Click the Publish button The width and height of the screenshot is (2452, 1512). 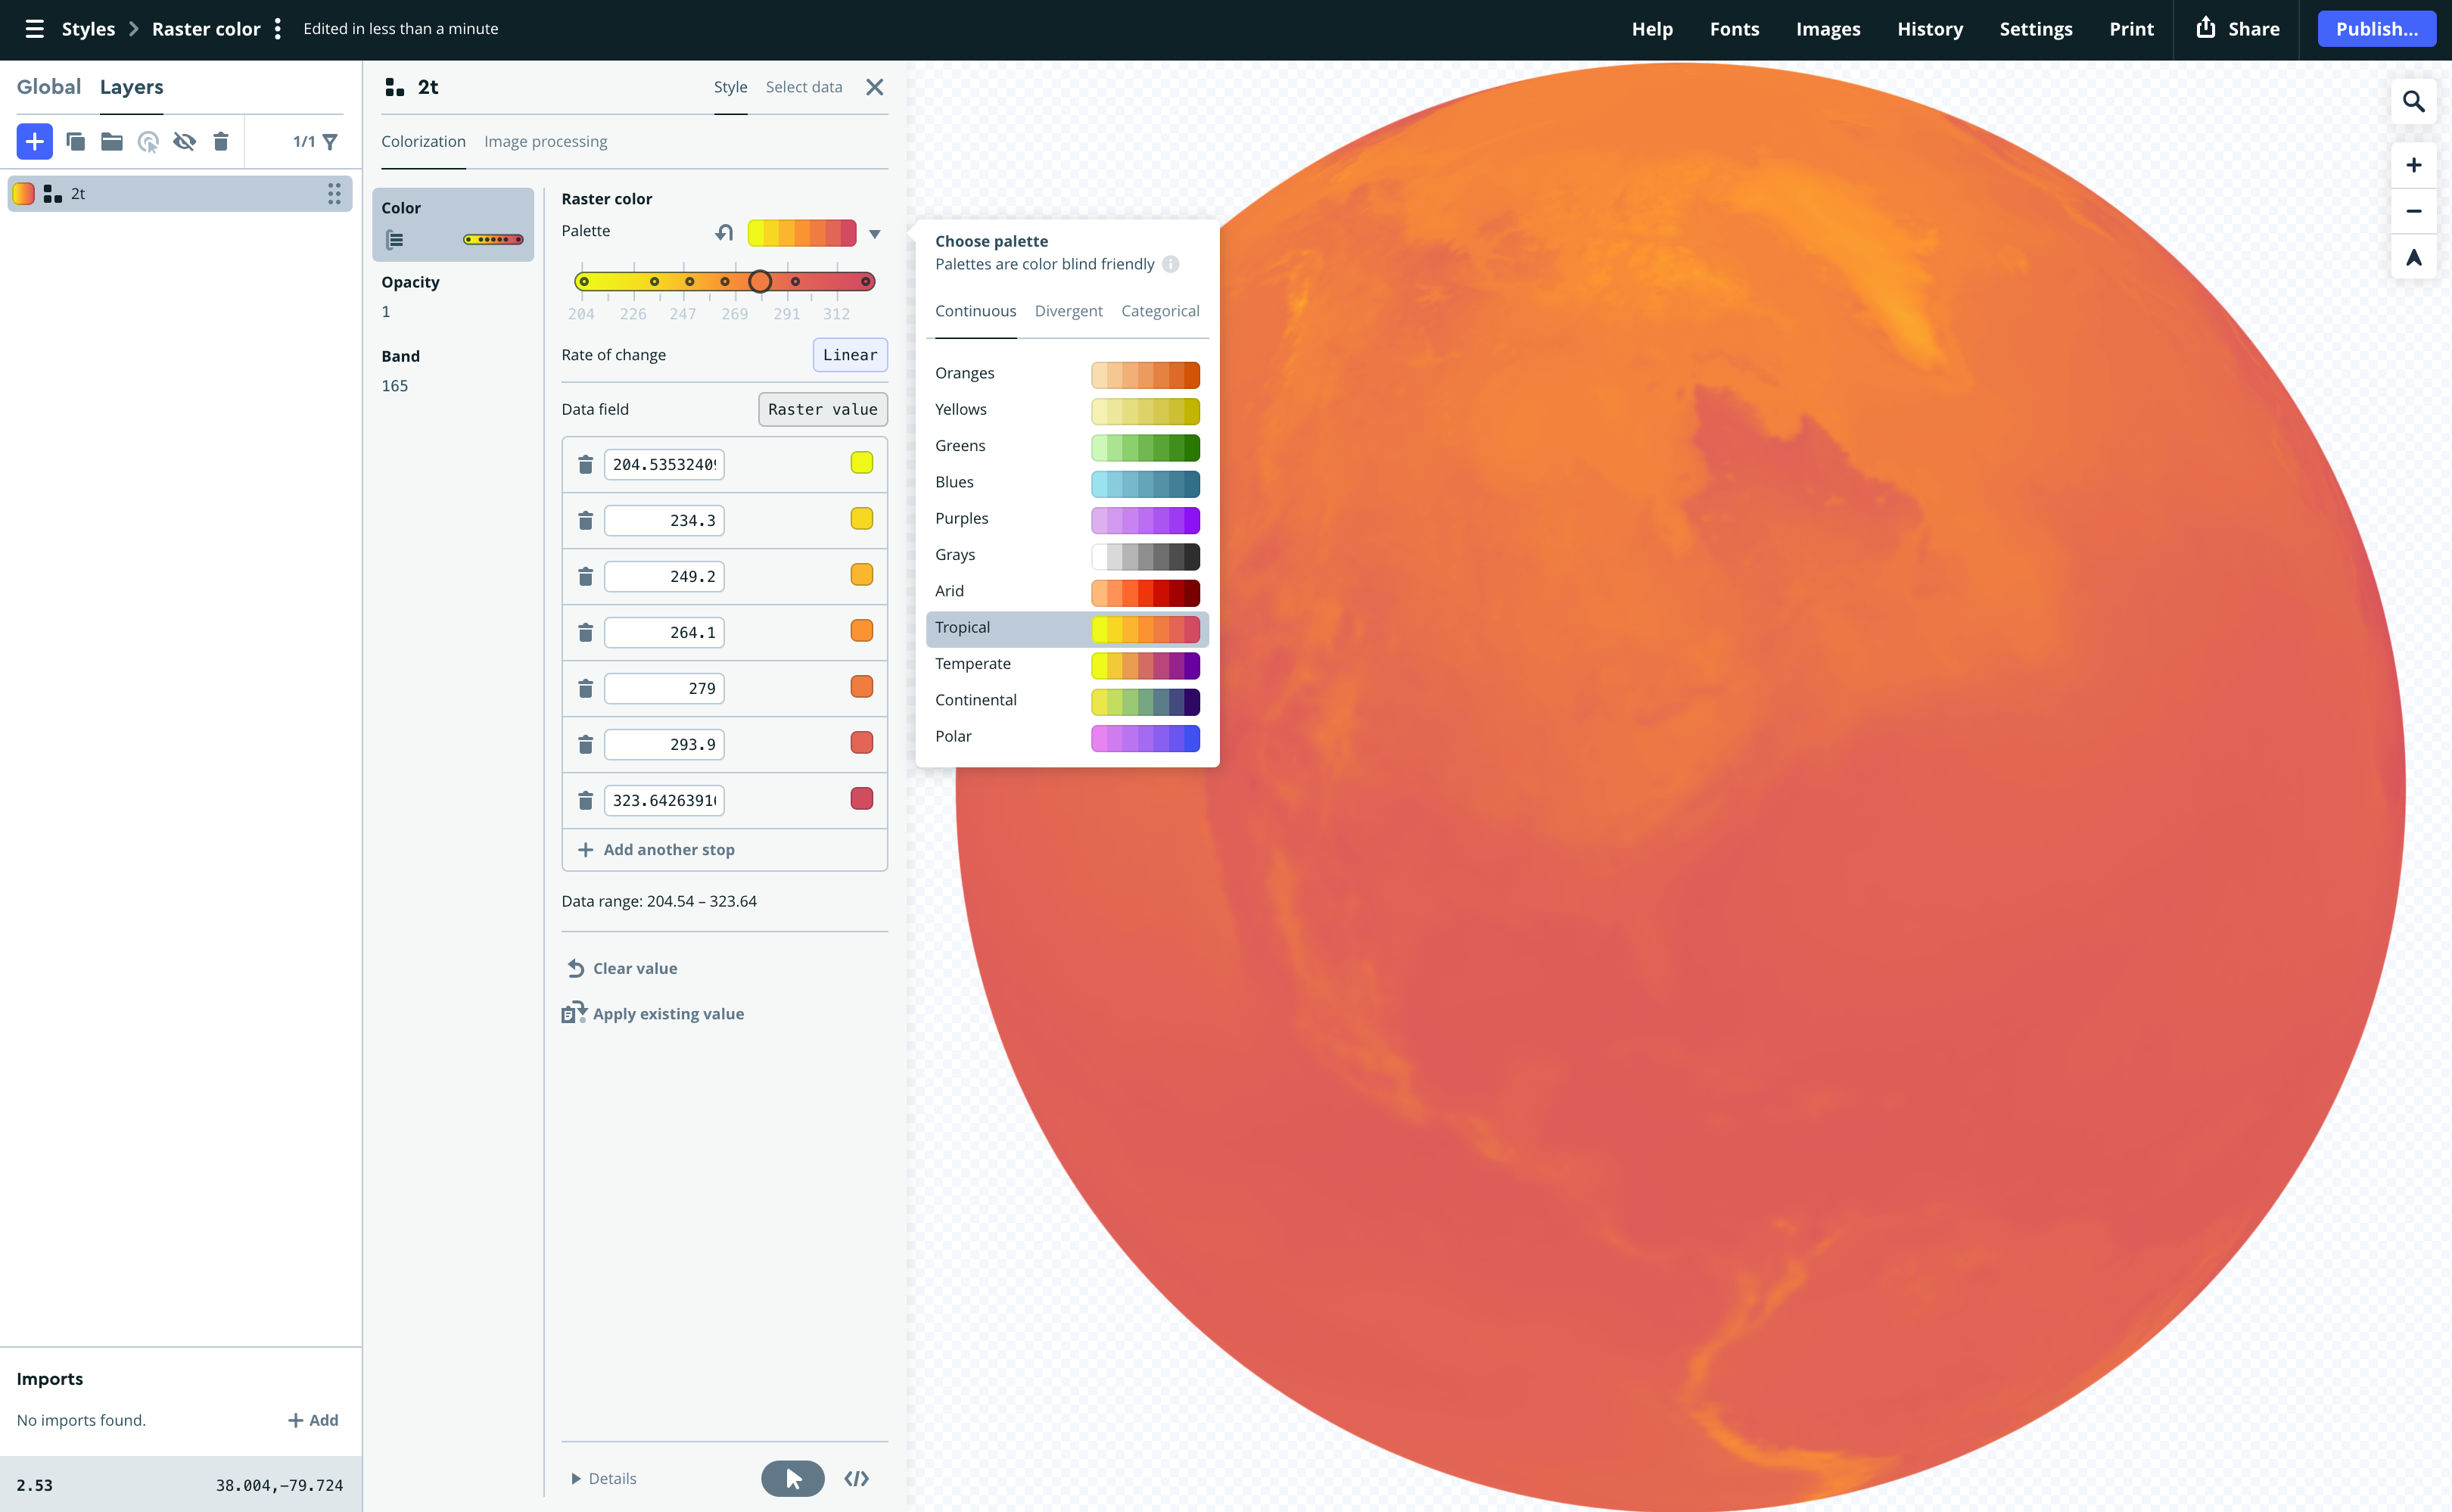(x=2376, y=29)
